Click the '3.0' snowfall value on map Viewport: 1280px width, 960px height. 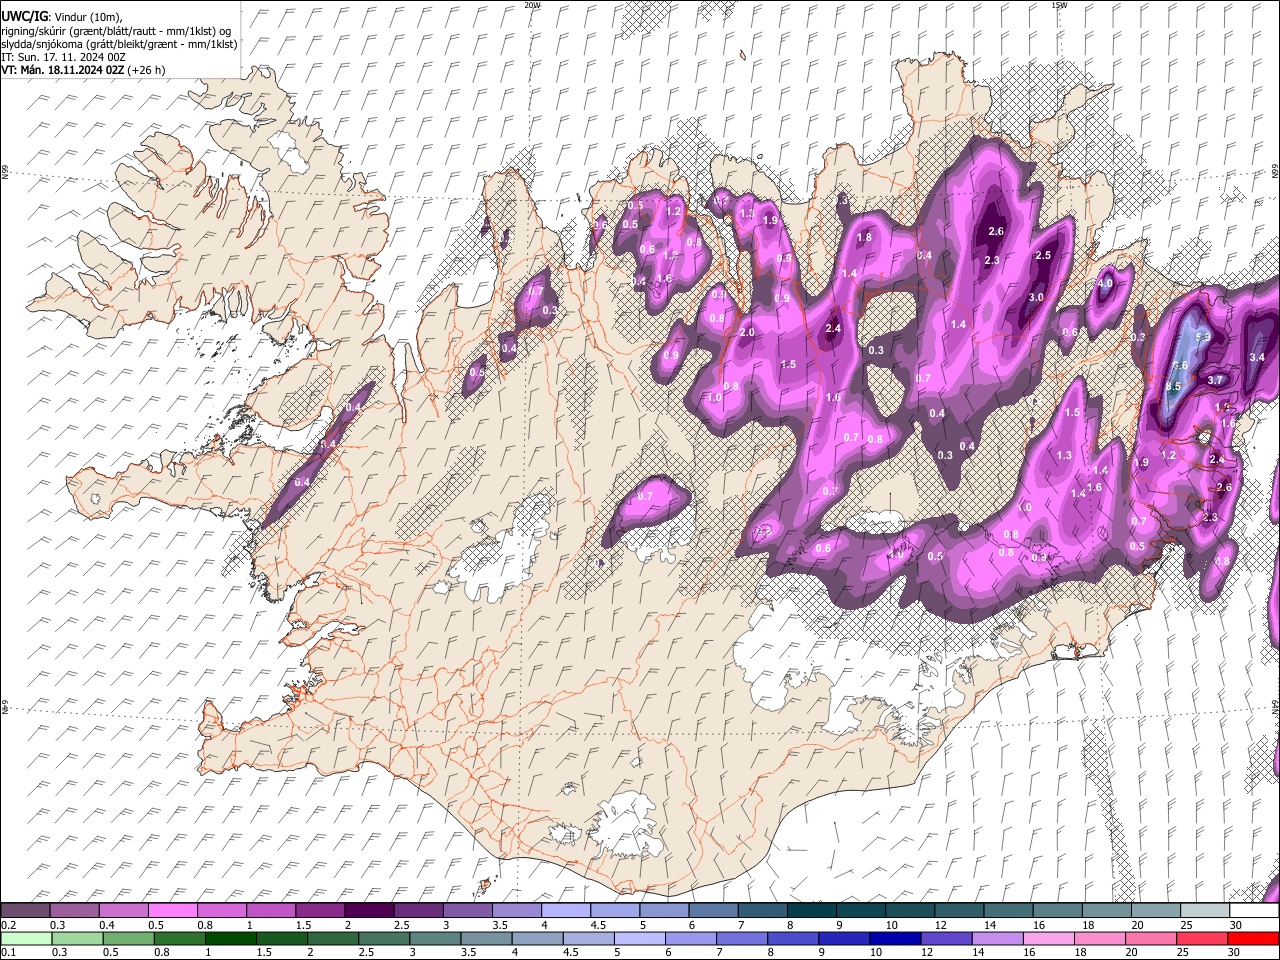click(1036, 297)
